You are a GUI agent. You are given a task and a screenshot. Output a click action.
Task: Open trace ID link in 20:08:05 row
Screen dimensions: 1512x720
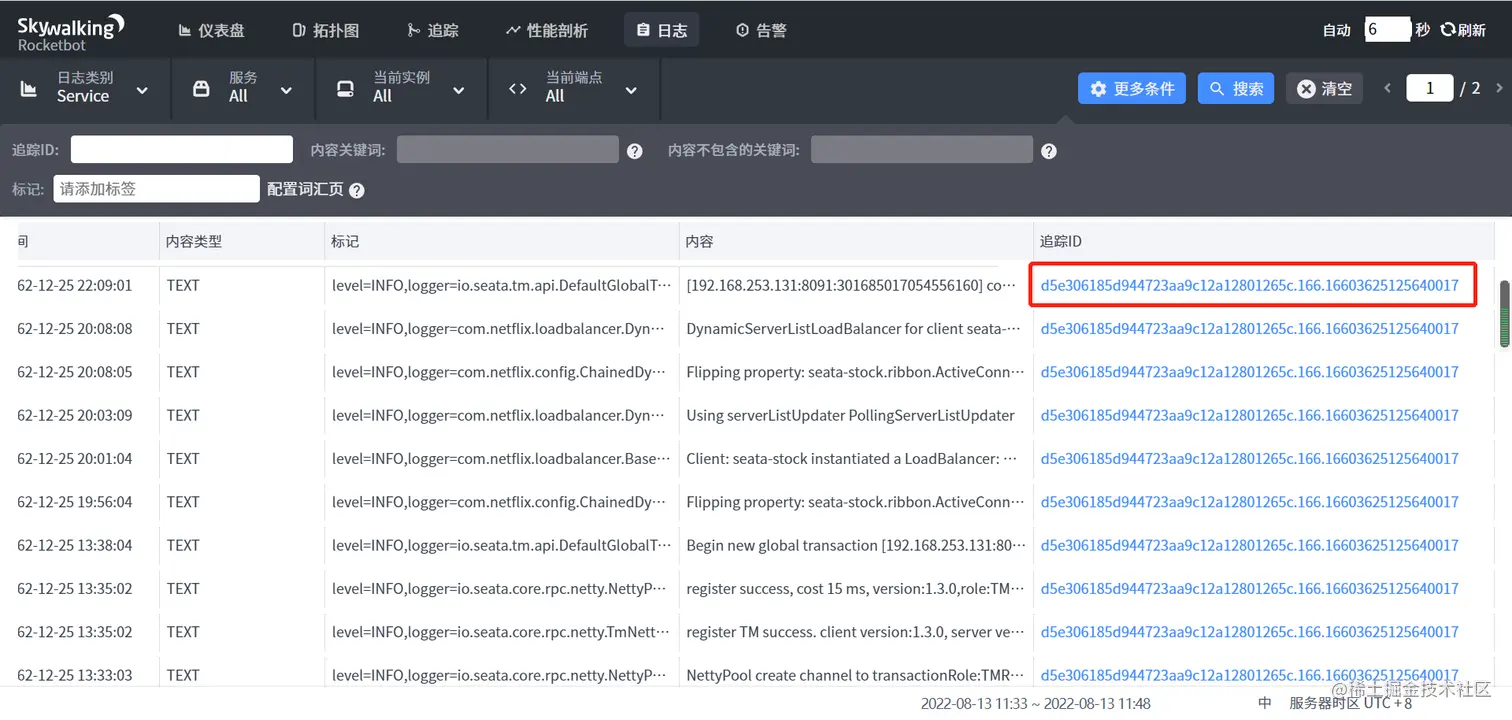[1249, 371]
